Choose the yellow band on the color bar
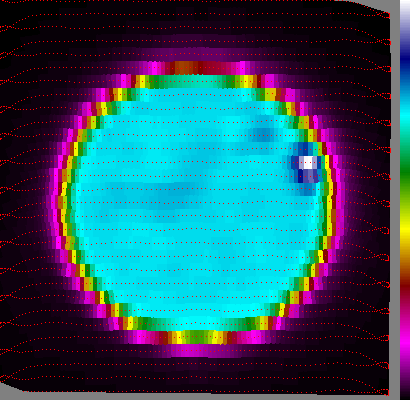The height and width of the screenshot is (400, 410). [x=405, y=228]
